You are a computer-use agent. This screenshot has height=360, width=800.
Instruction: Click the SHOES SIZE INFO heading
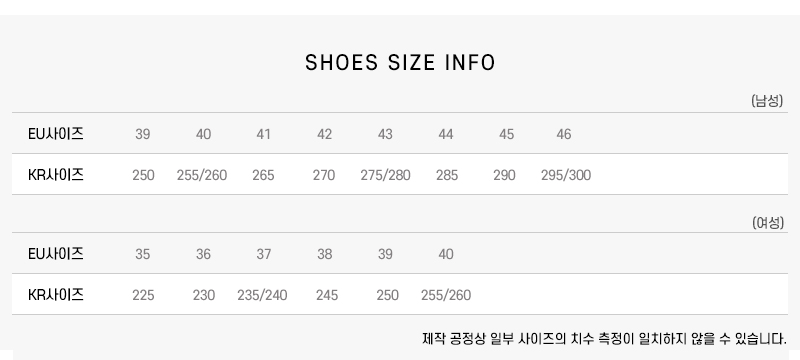400,63
